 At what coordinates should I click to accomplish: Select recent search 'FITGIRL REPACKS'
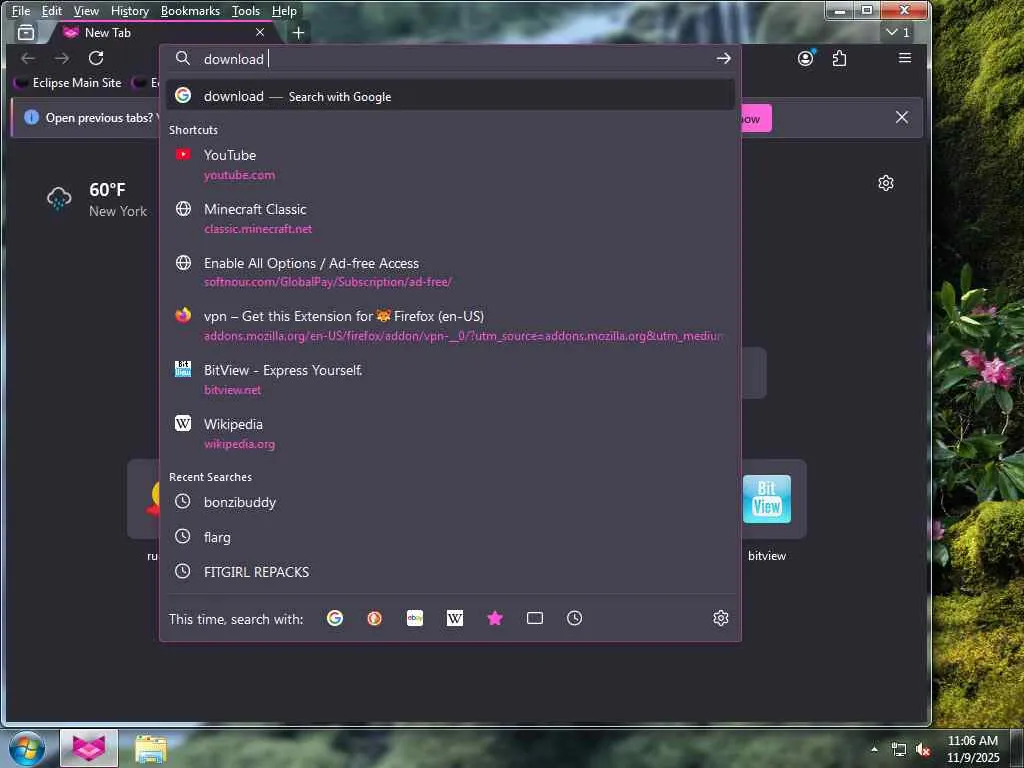(x=450, y=571)
